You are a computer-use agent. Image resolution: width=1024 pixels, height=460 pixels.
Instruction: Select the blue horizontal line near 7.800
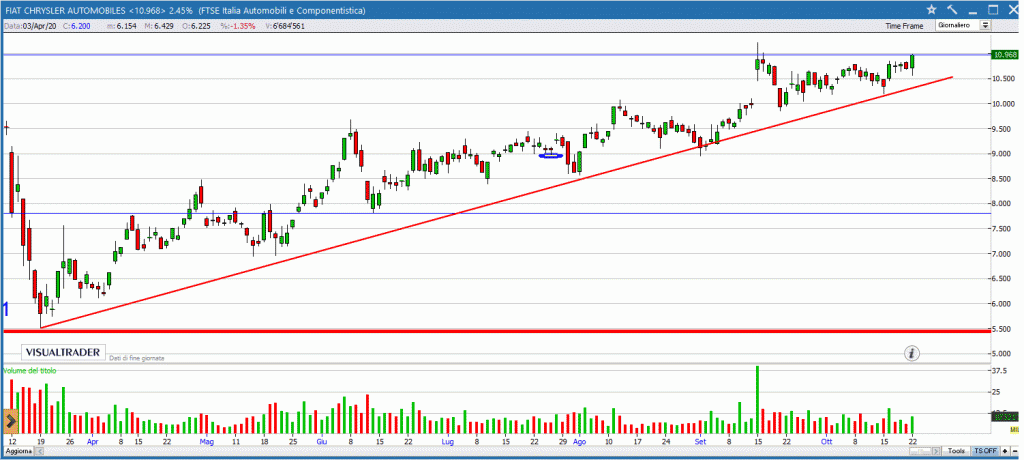[x=496, y=214]
